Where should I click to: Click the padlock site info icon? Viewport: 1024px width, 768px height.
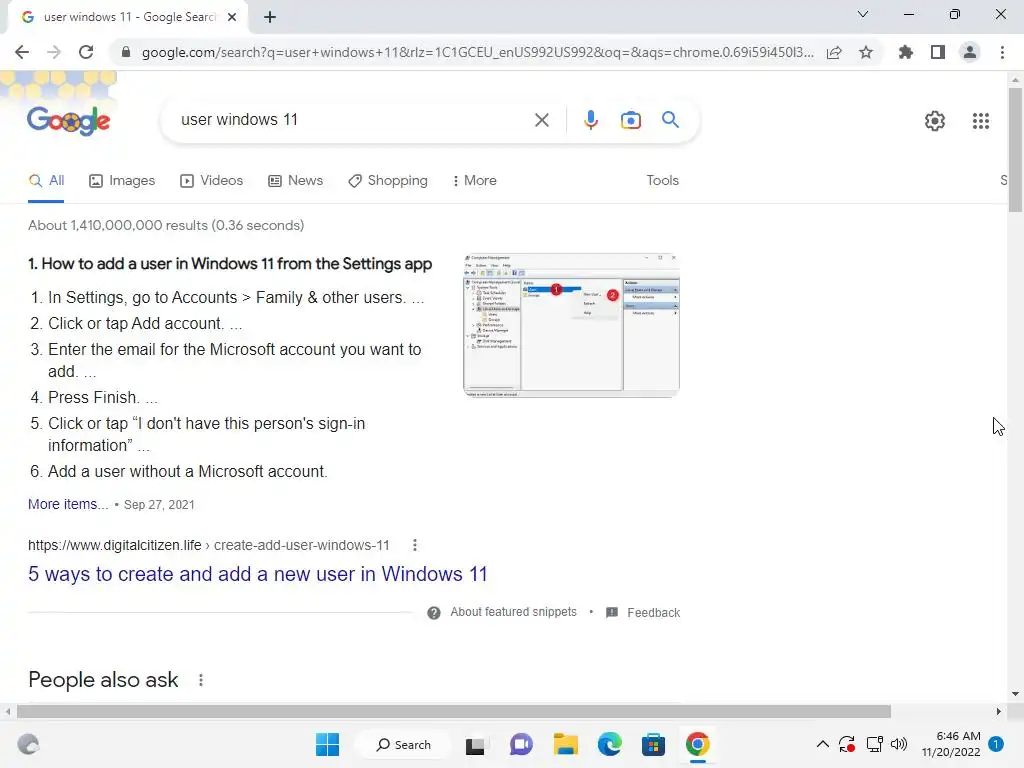126,52
